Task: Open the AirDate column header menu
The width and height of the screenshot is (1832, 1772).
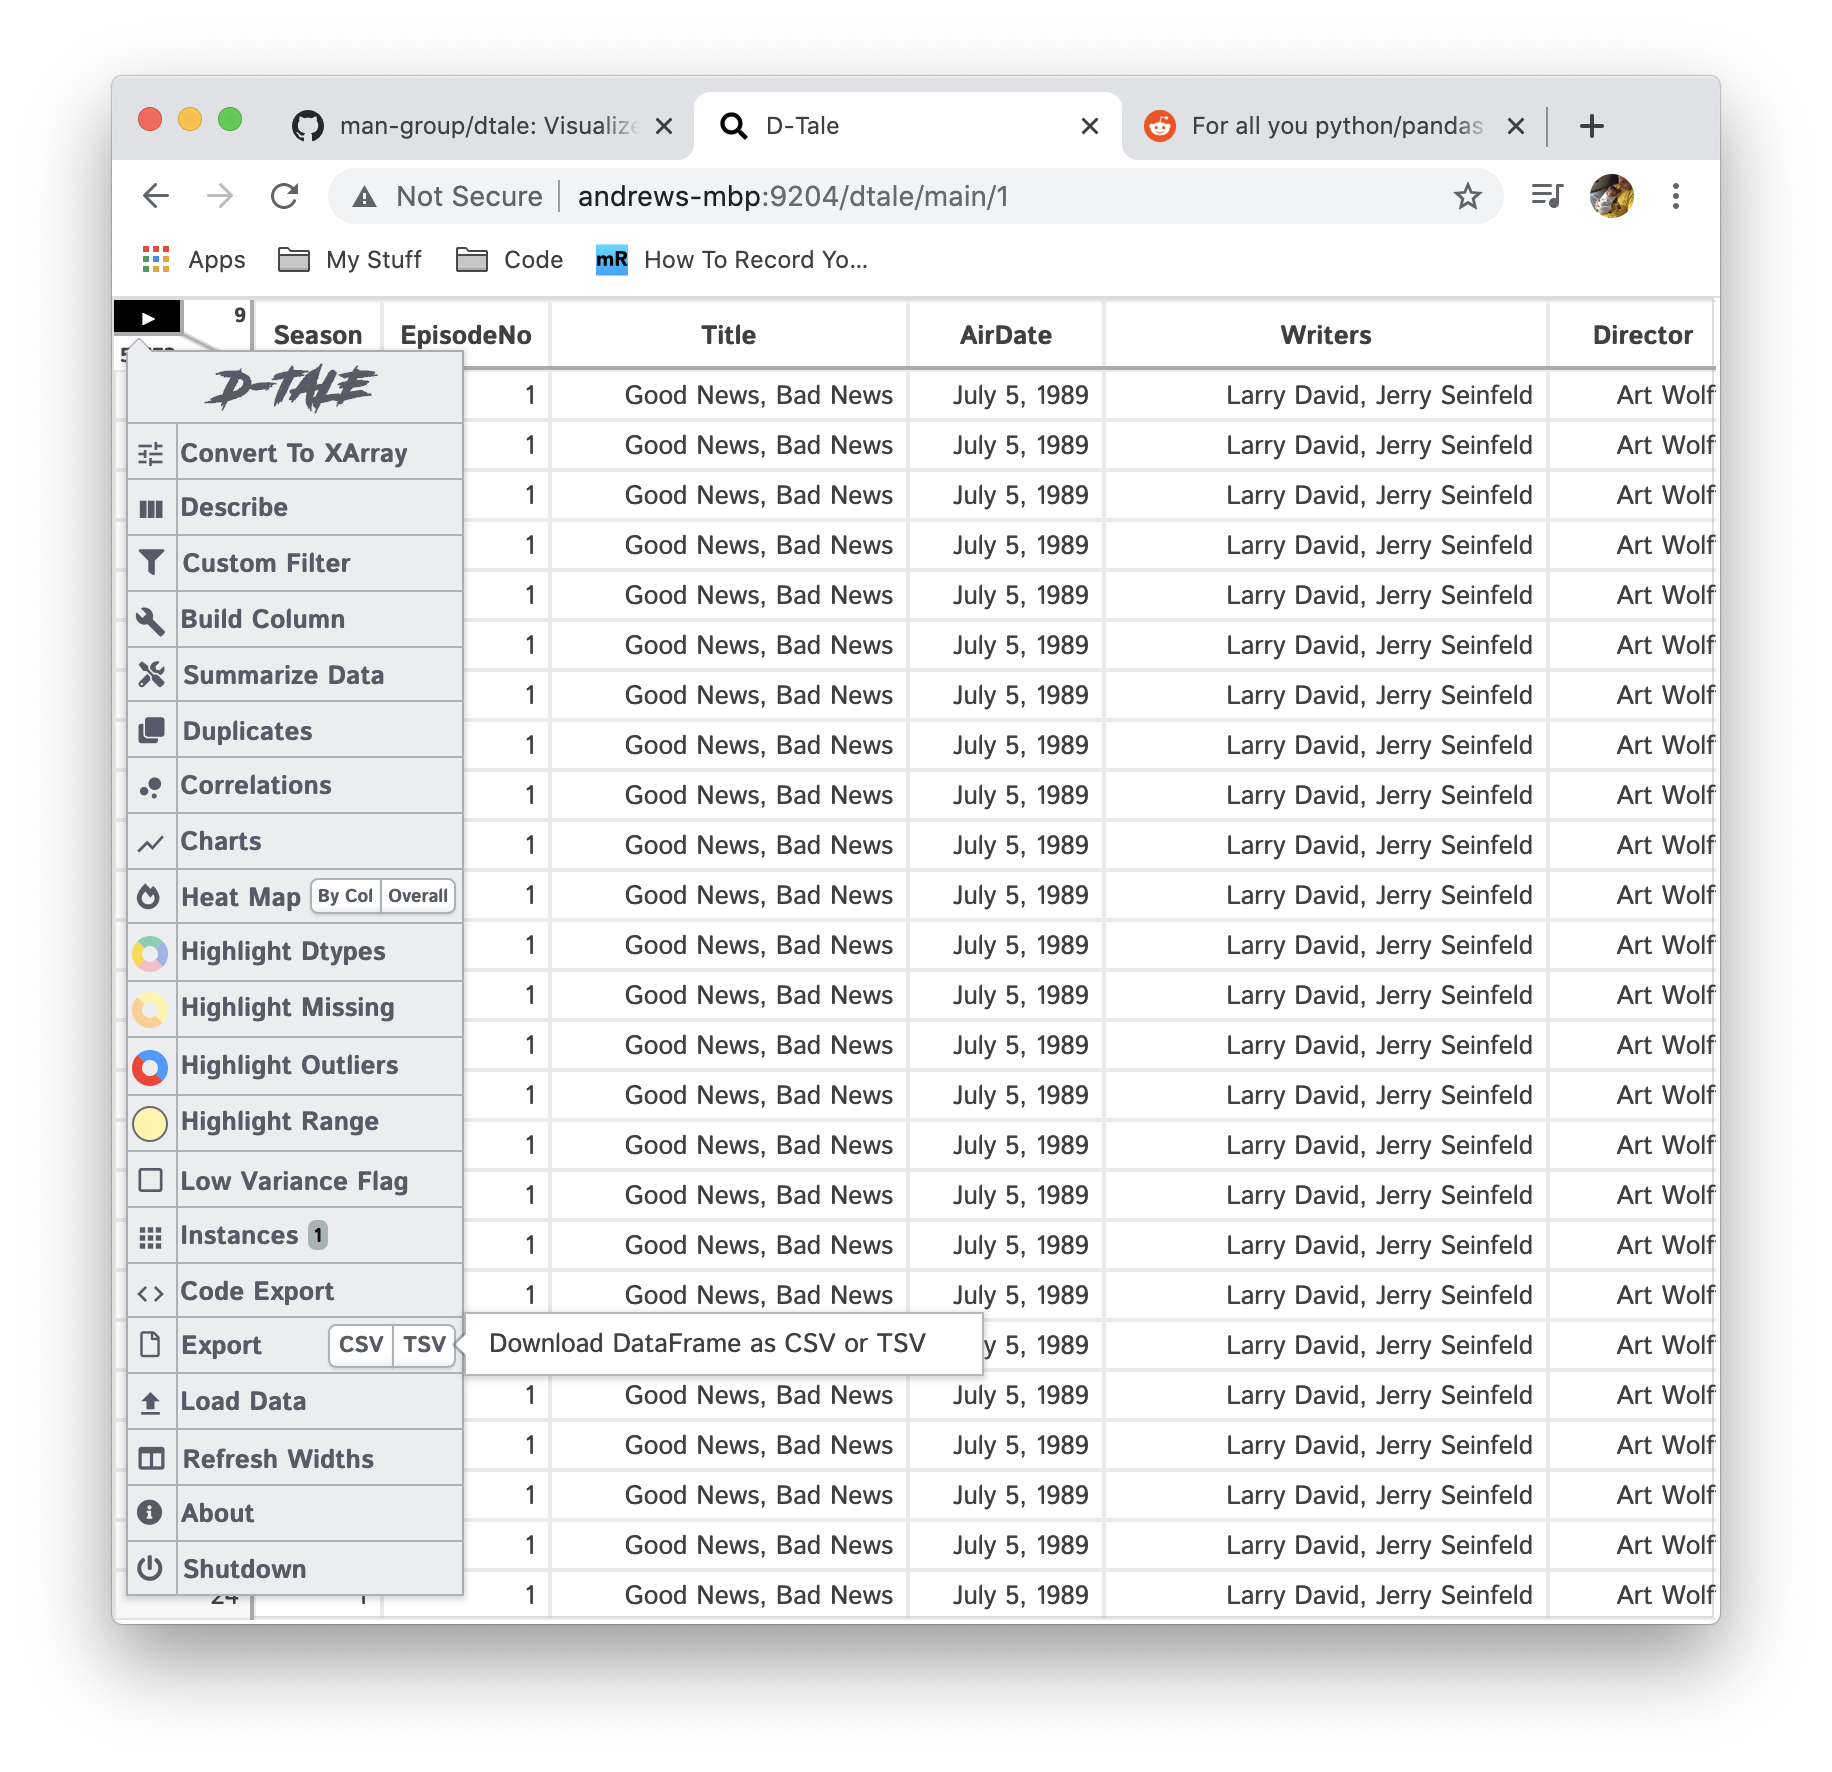Action: 1005,335
